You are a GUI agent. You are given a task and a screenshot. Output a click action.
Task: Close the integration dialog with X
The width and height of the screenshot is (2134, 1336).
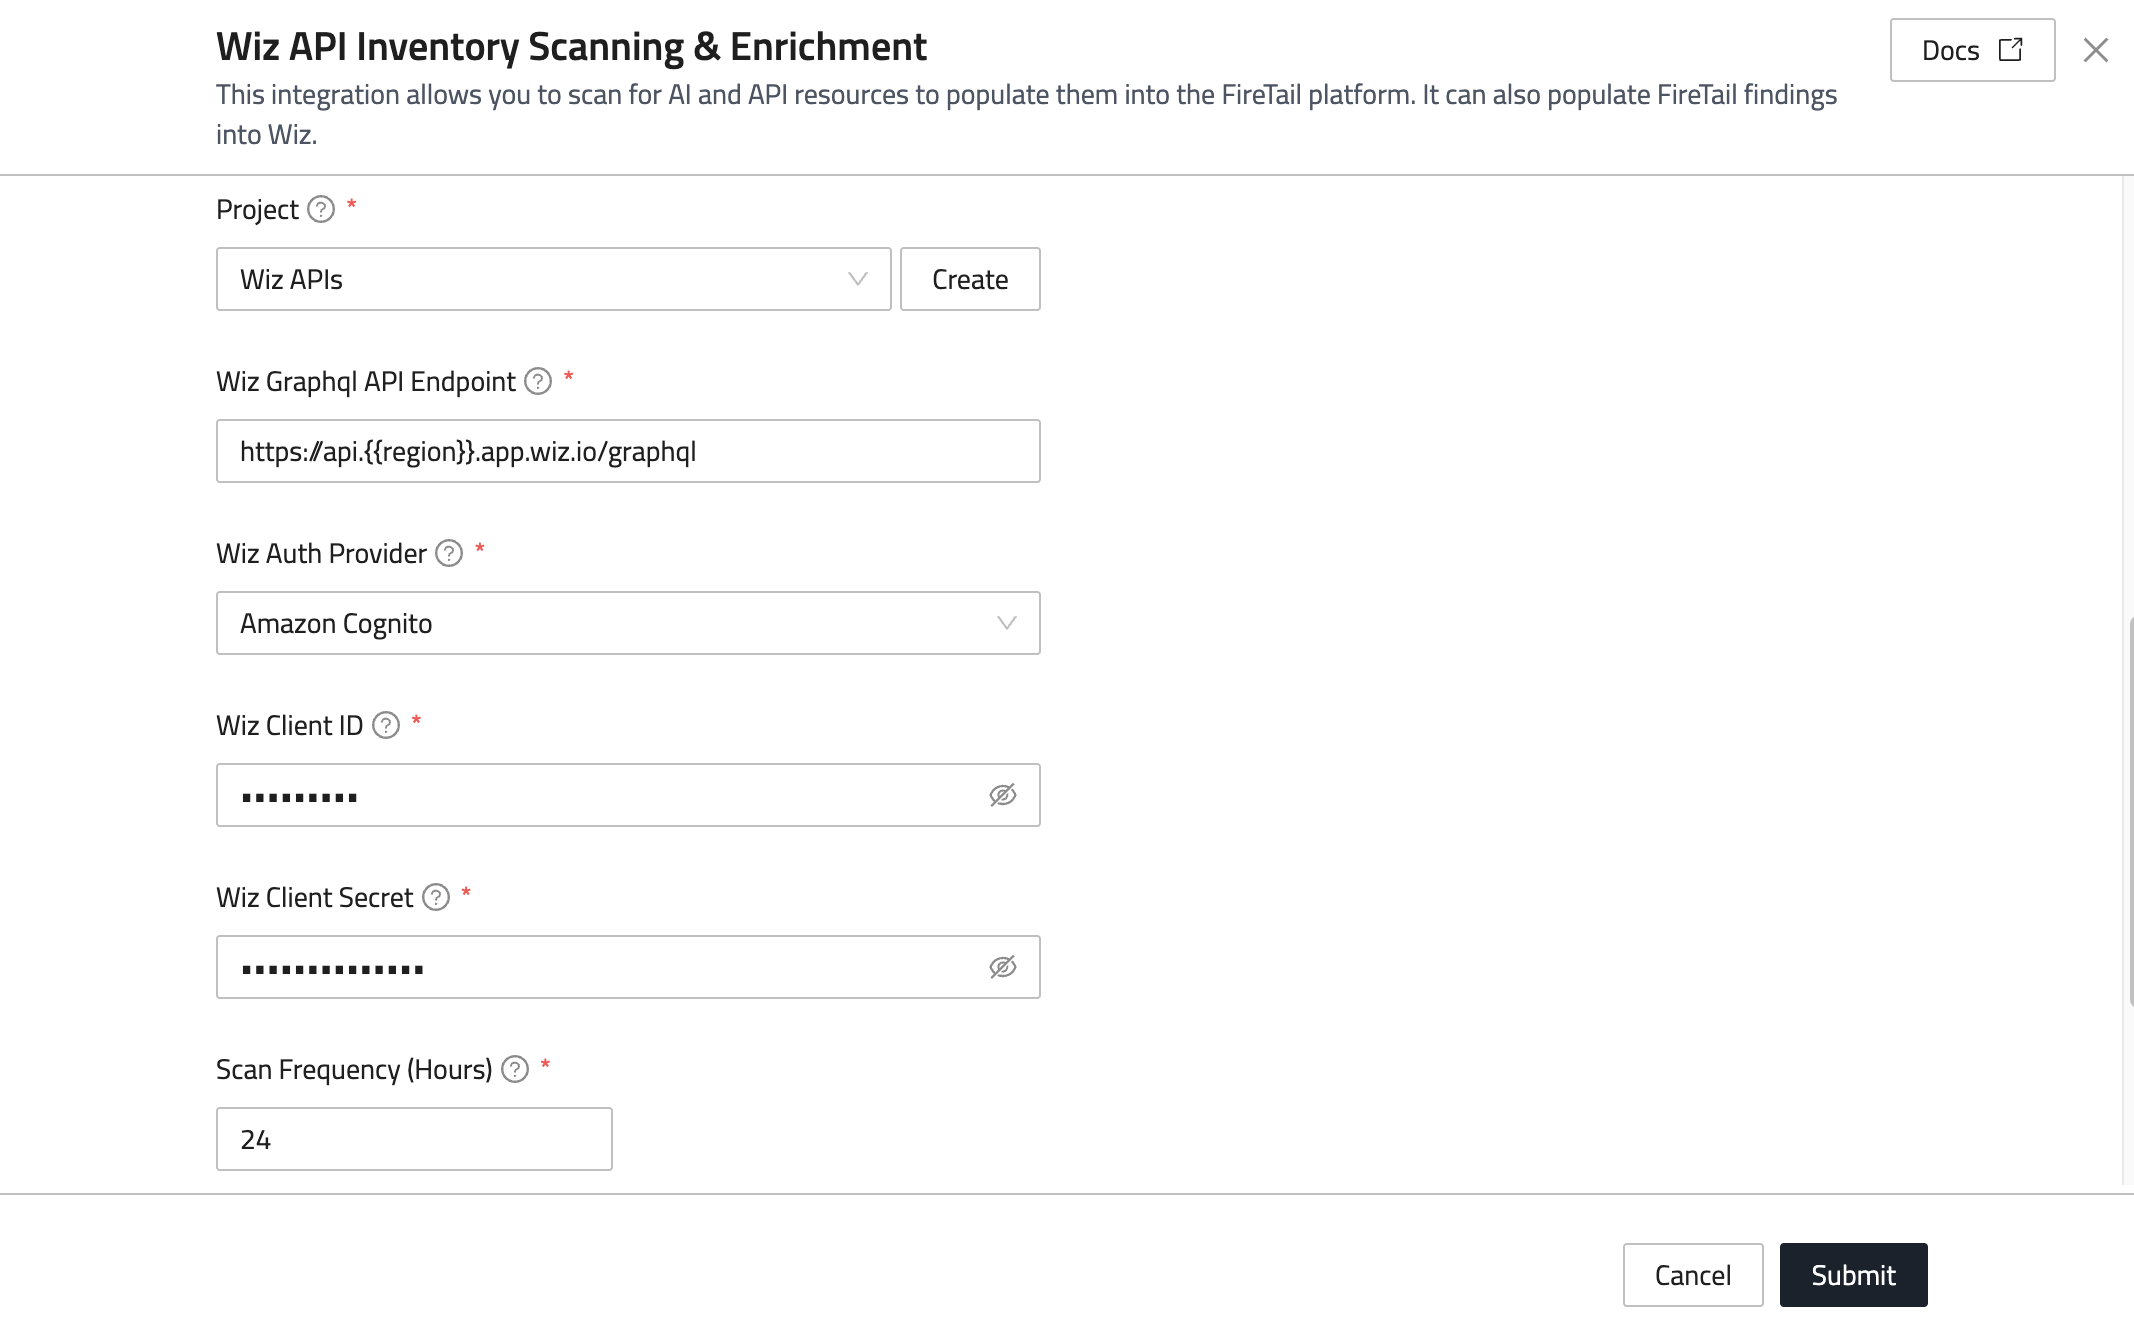pyautogui.click(x=2095, y=50)
